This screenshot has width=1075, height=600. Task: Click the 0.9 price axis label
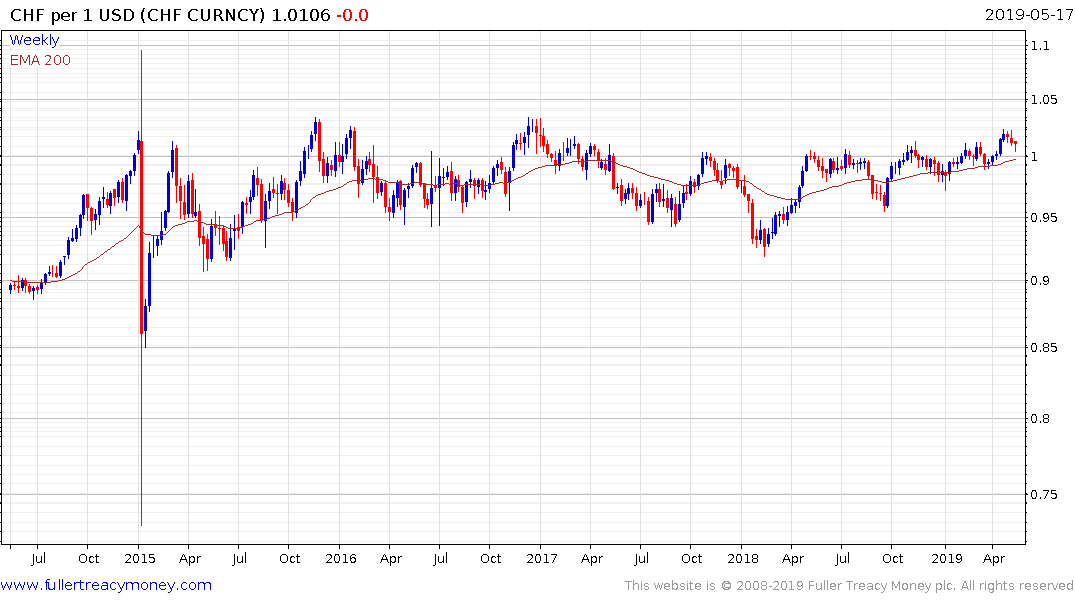coord(1039,280)
